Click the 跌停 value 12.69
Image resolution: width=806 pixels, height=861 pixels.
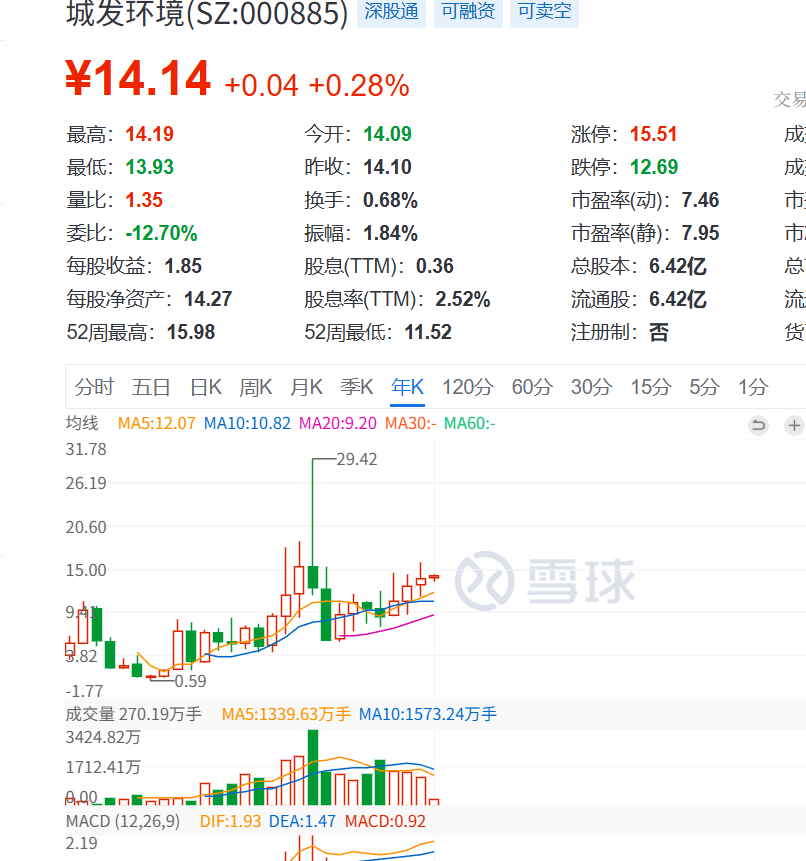654,167
